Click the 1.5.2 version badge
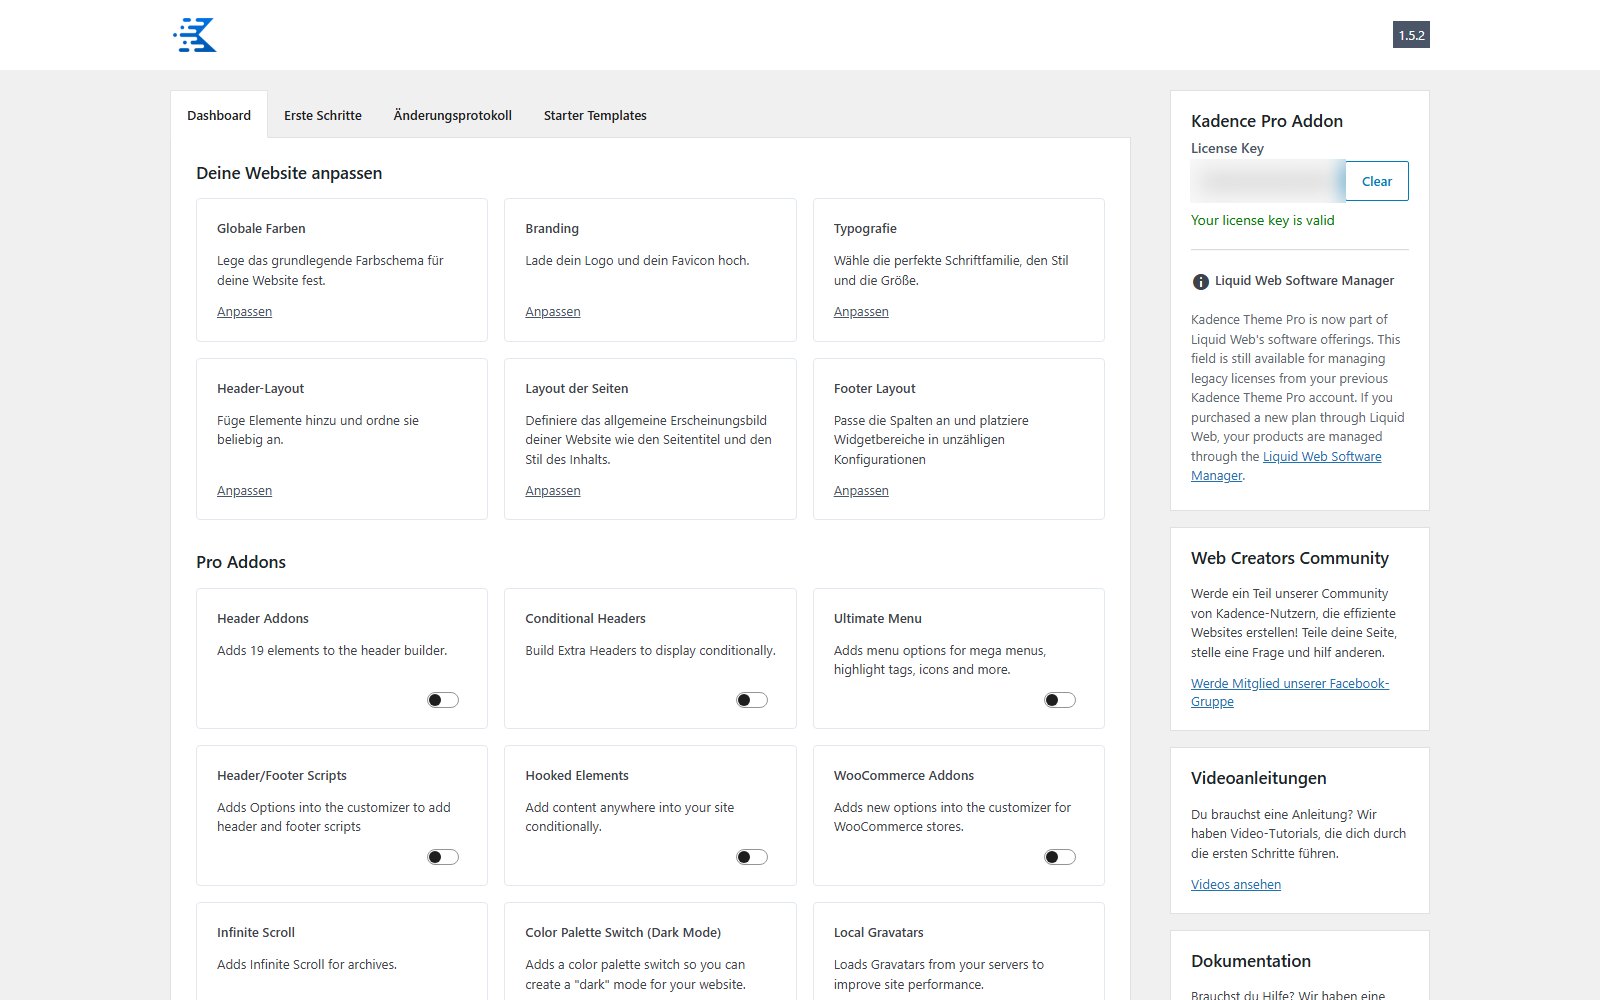 [1411, 35]
